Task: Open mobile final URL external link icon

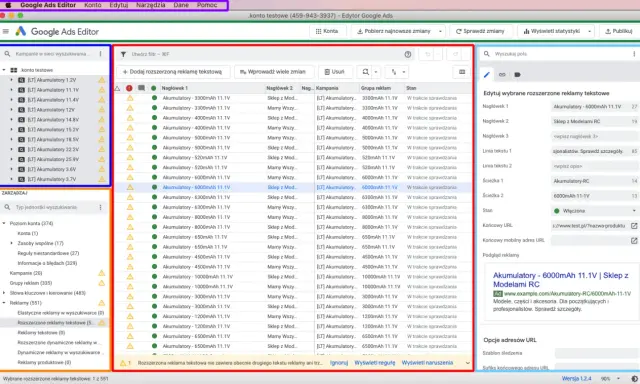Action: tap(634, 241)
